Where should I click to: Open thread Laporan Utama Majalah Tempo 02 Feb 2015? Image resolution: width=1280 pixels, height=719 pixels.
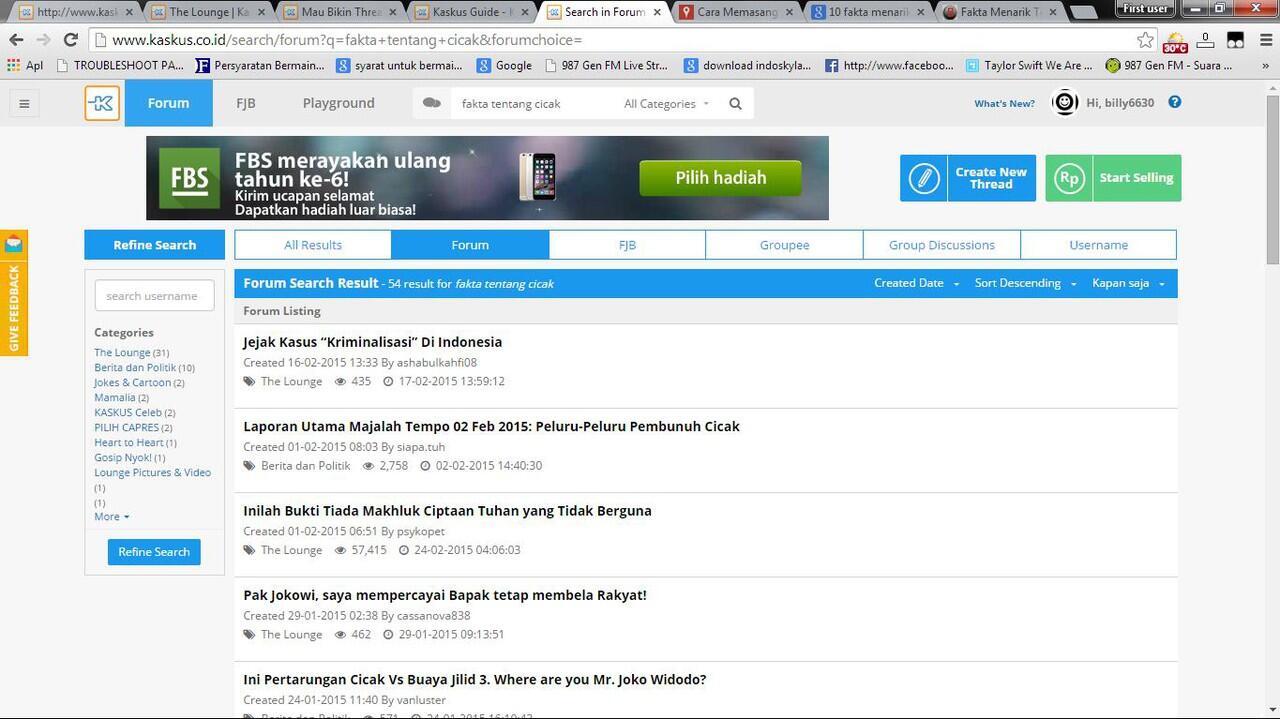pyautogui.click(x=491, y=426)
